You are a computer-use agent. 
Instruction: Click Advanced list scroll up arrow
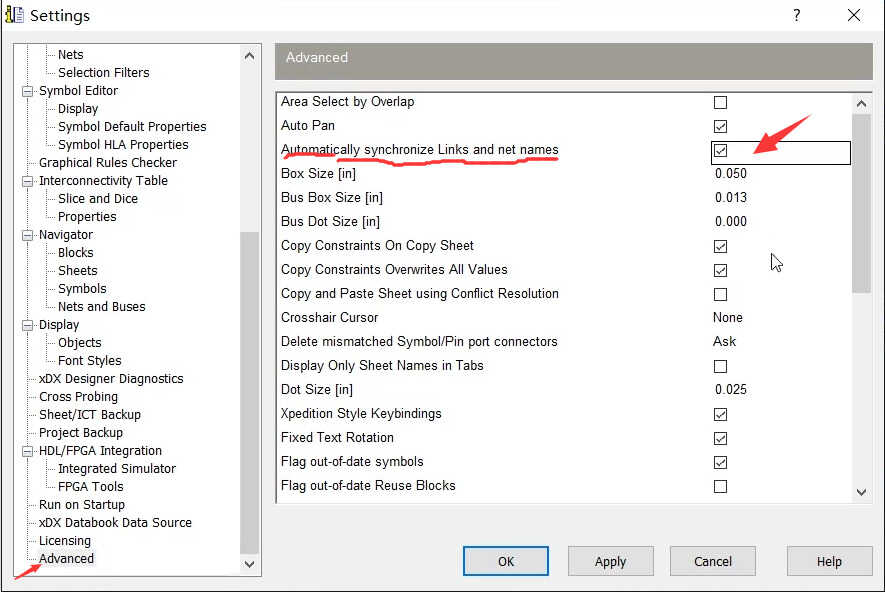[861, 104]
